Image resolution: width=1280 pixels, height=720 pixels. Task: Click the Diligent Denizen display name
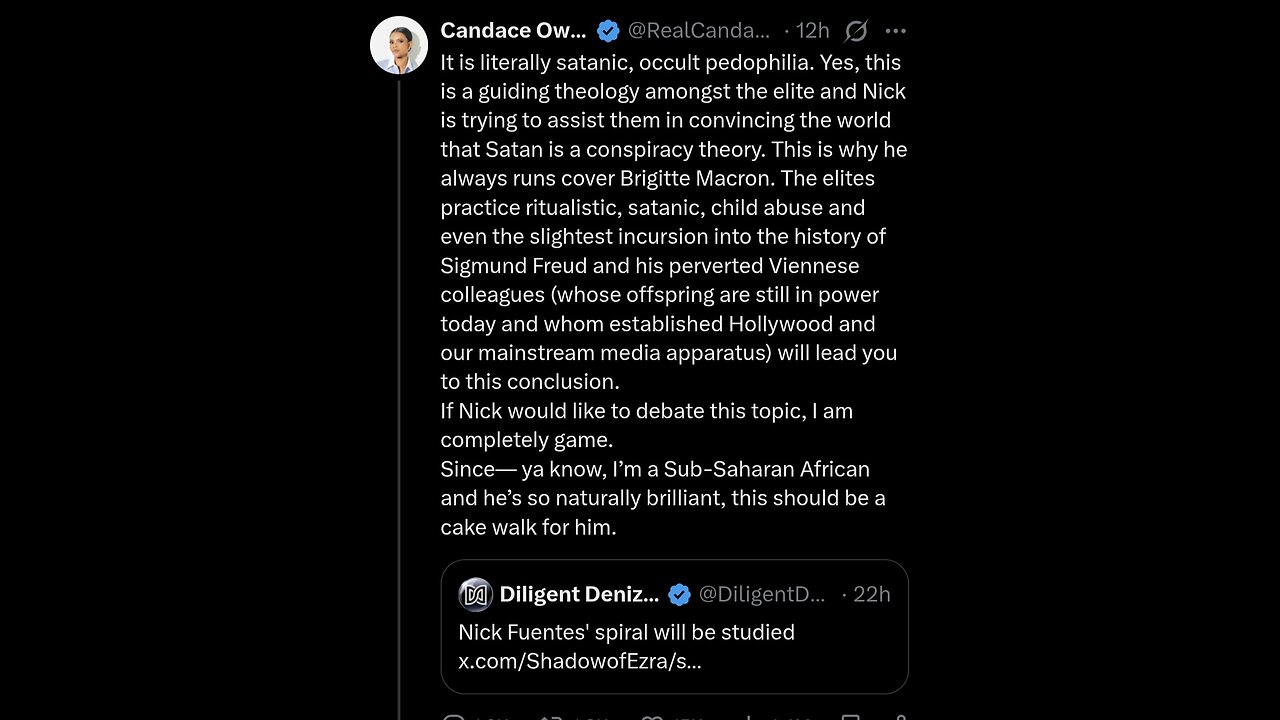click(x=578, y=594)
